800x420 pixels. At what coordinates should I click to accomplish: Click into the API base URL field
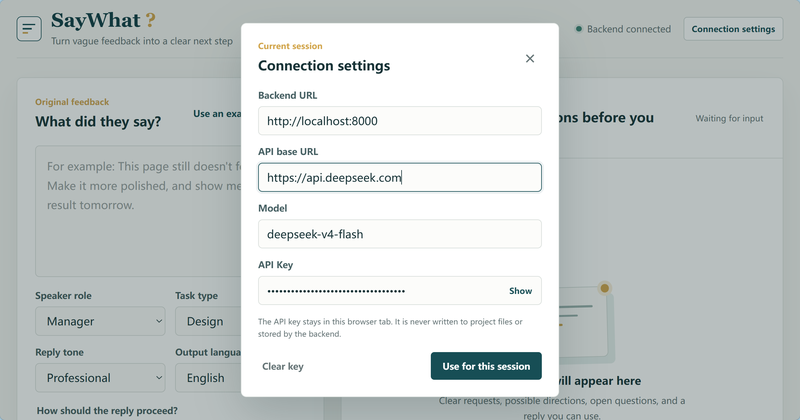399,178
